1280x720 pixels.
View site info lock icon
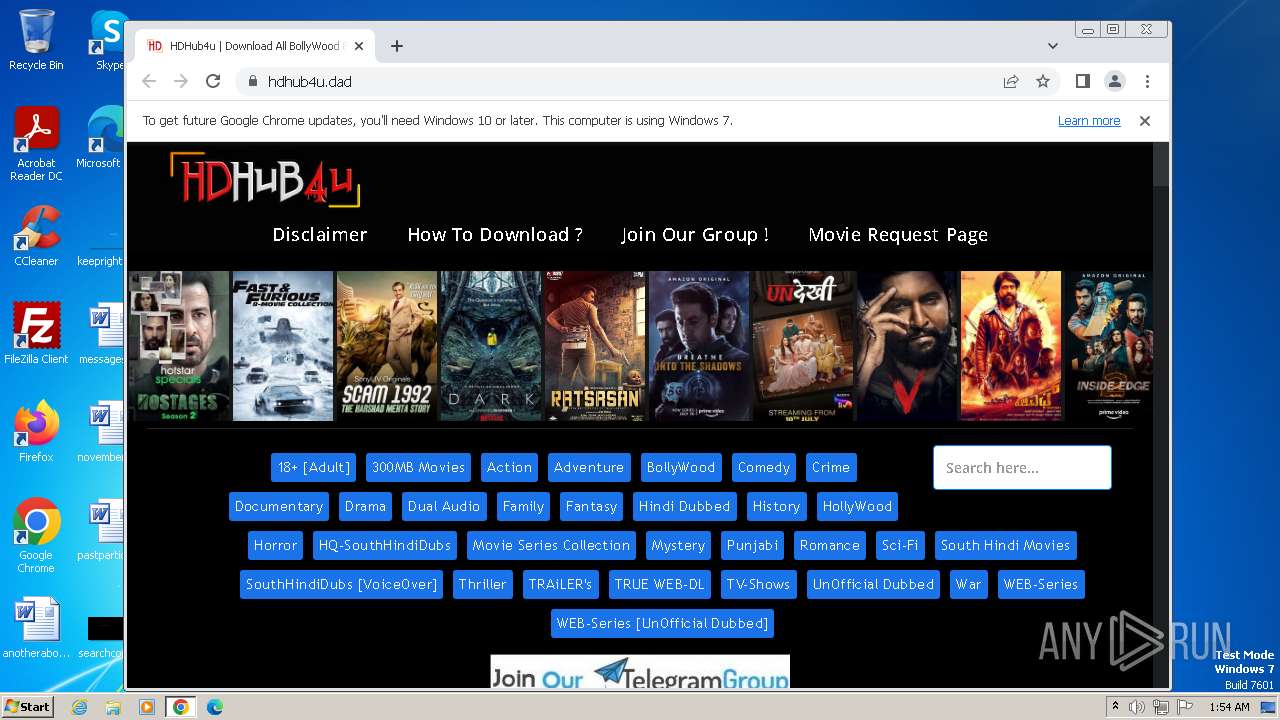[x=252, y=82]
